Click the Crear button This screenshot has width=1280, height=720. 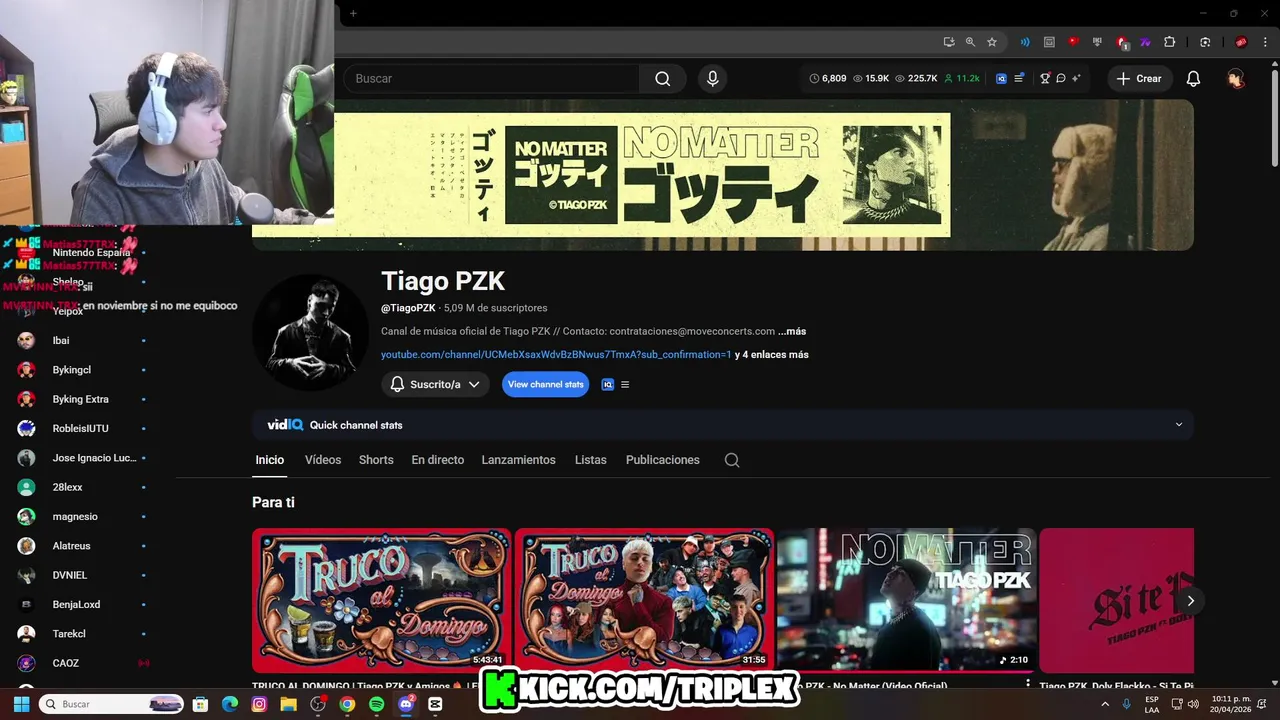(x=1139, y=79)
